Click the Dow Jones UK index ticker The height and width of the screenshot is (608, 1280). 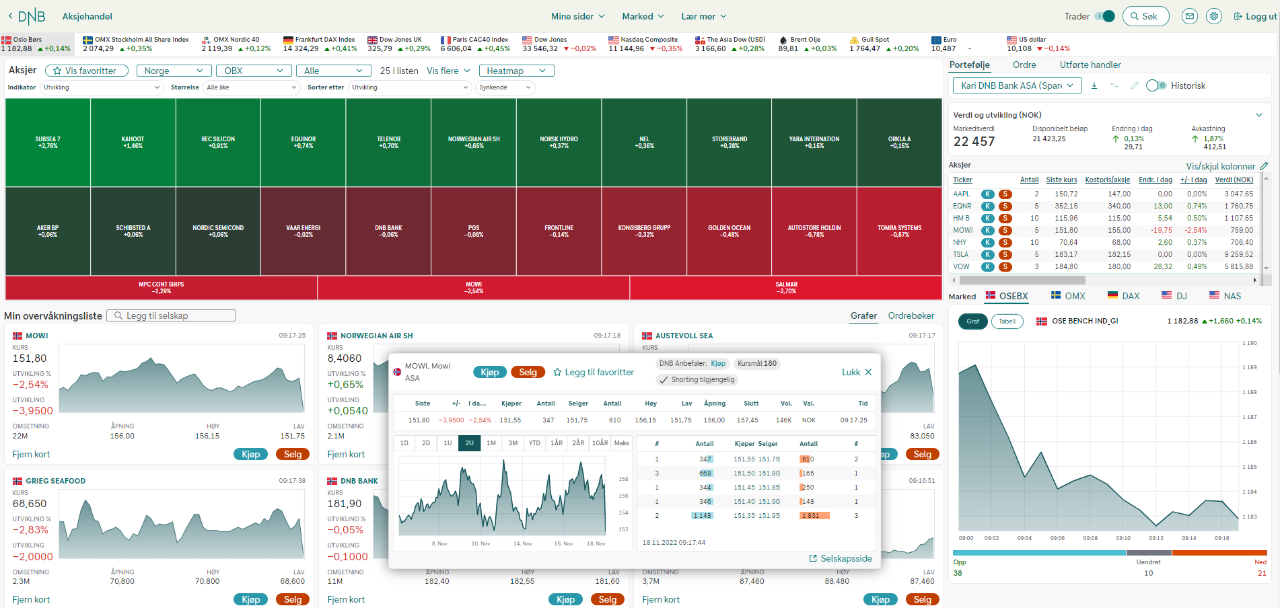[x=399, y=44]
